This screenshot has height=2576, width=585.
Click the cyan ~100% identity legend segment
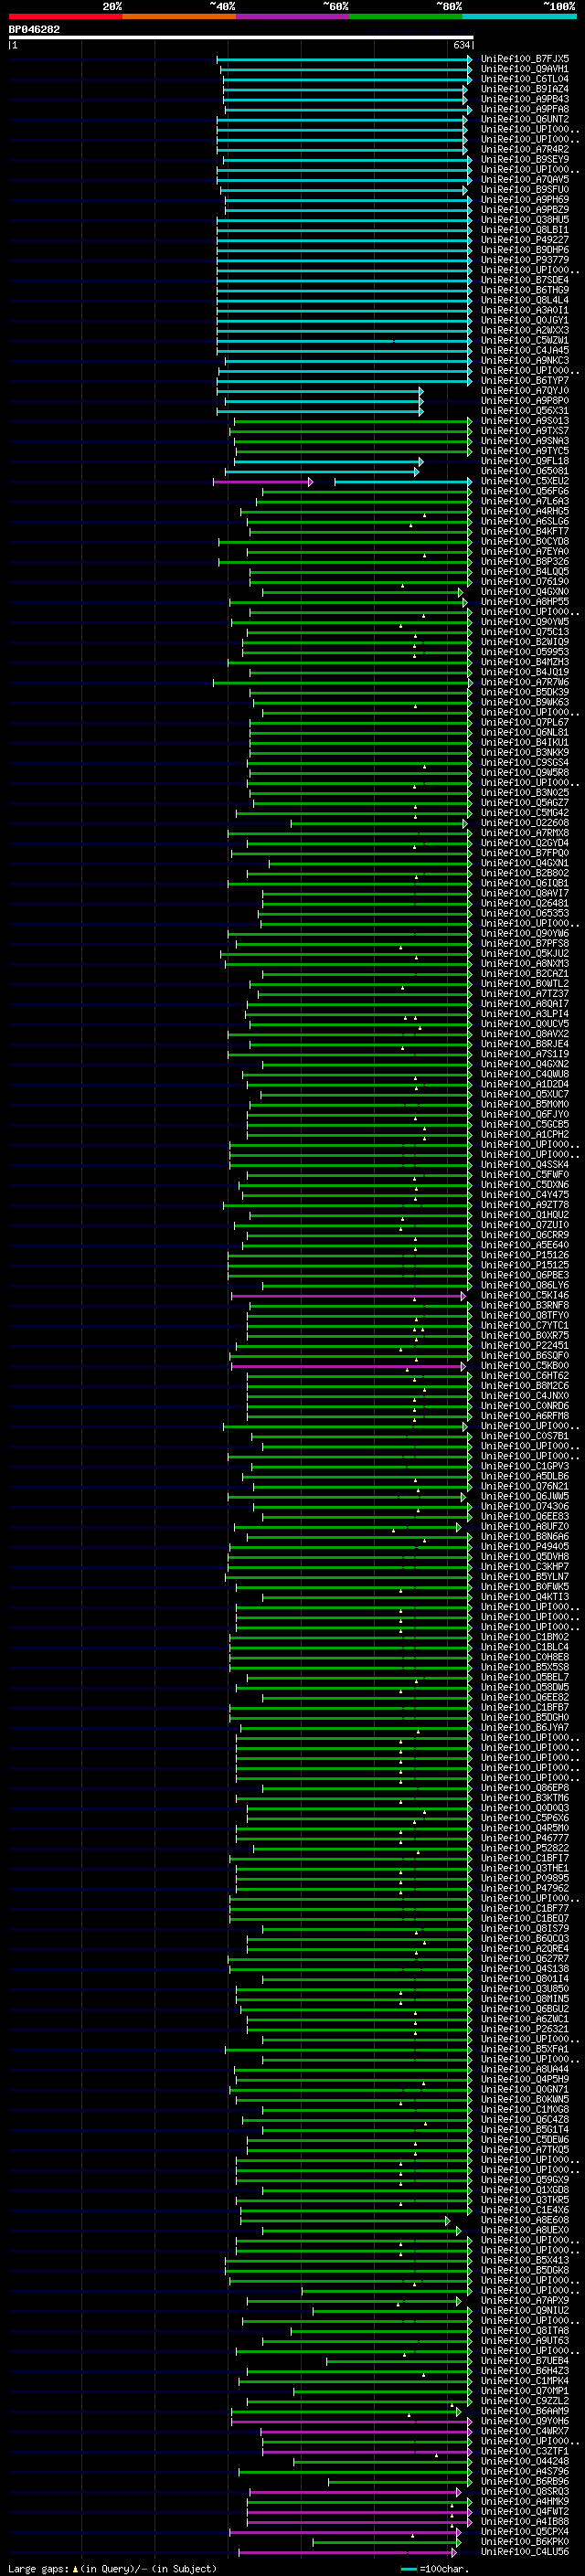coord(520,16)
